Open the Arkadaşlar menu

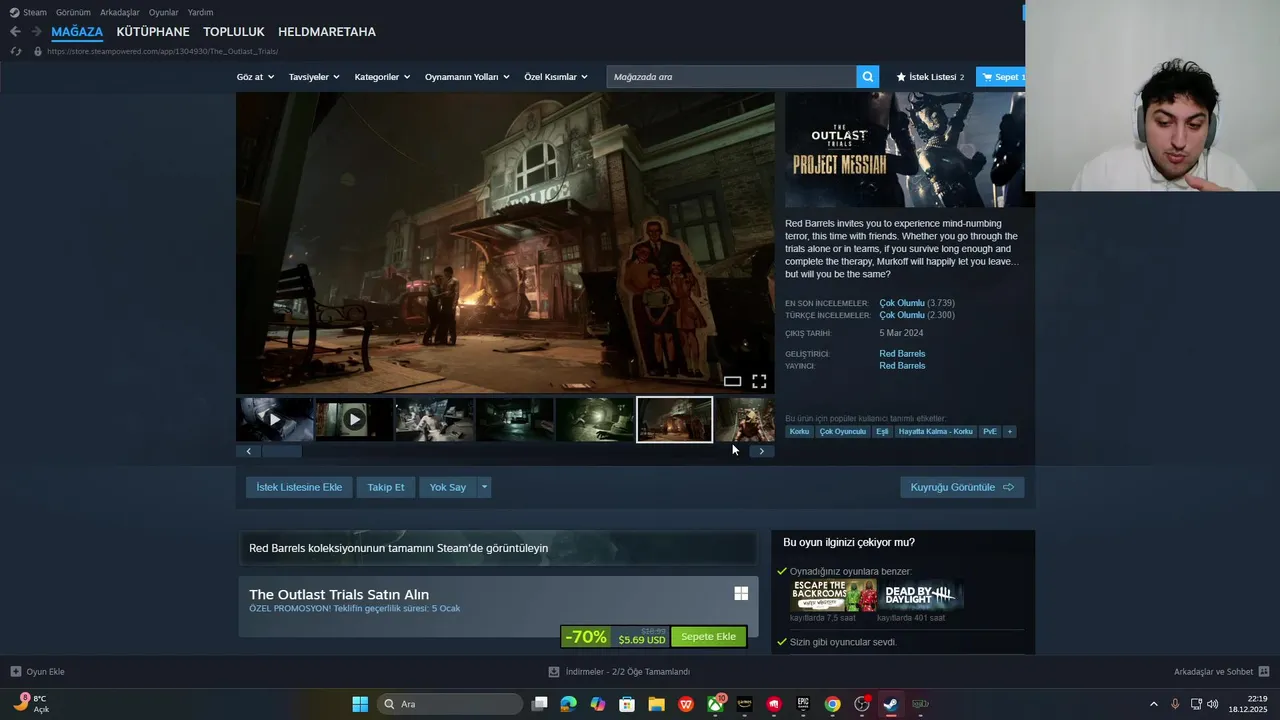click(120, 12)
